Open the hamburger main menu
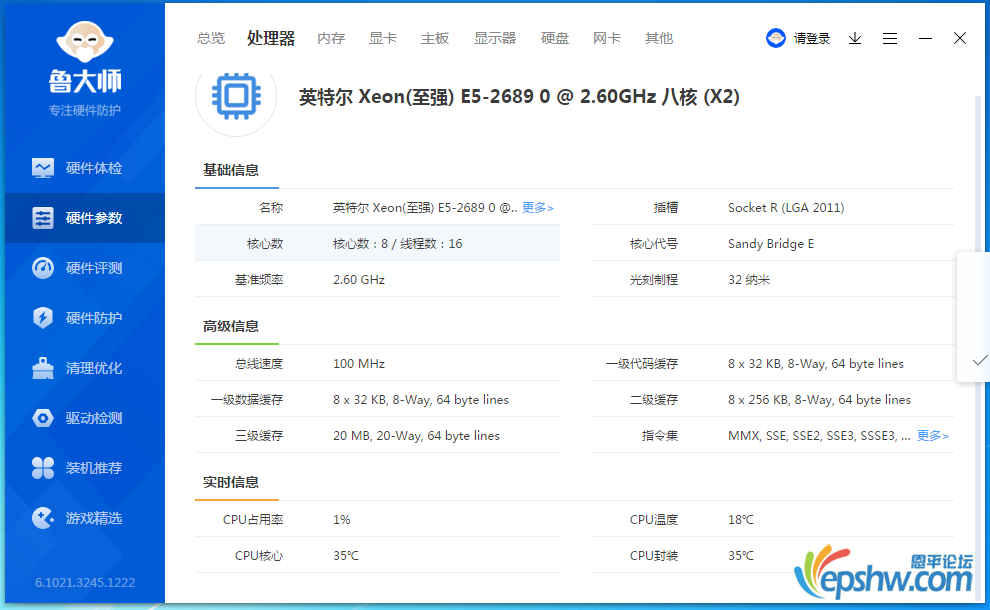 (890, 39)
